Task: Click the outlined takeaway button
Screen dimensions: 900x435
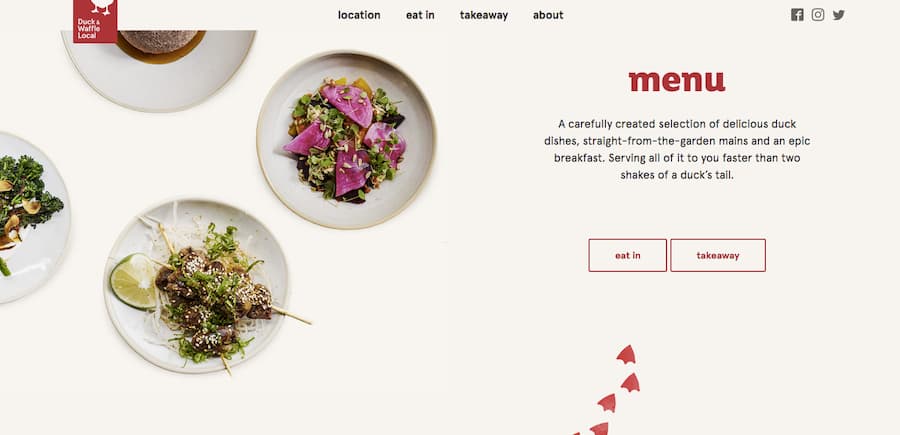Action: [x=717, y=255]
